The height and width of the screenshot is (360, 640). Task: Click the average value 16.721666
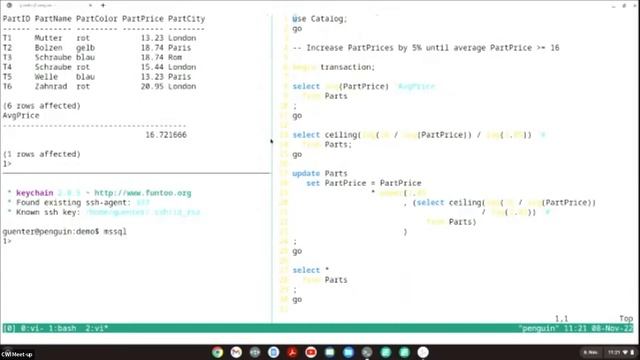point(166,135)
